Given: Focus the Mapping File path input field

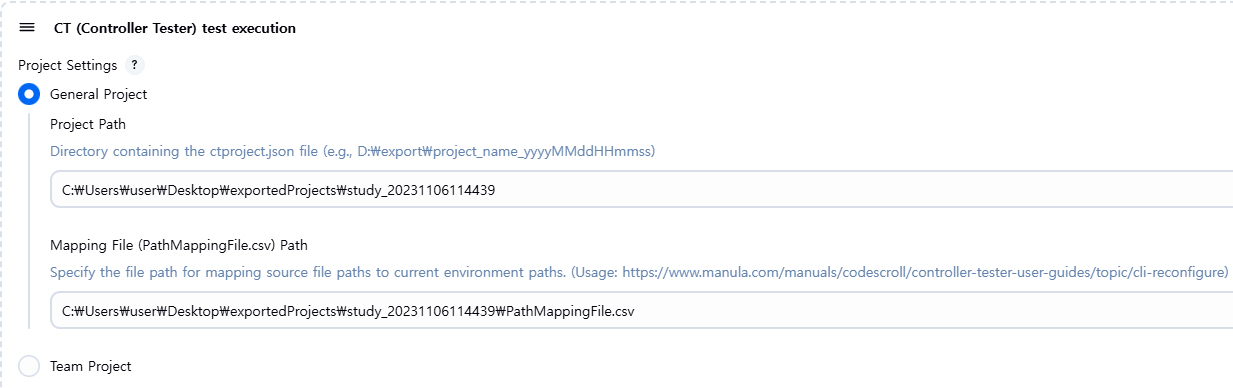Looking at the screenshot, I should point(641,311).
